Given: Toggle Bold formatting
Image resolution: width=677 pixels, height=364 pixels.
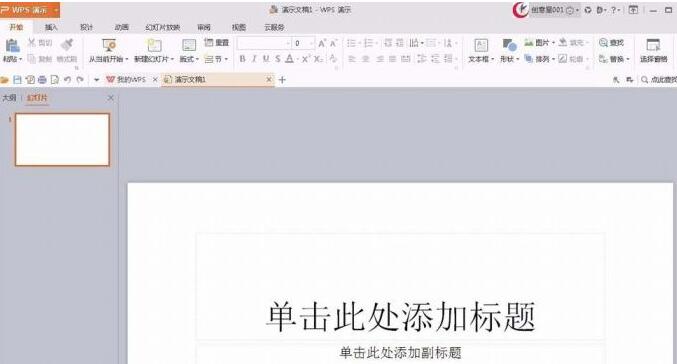Looking at the screenshot, I should pos(243,59).
